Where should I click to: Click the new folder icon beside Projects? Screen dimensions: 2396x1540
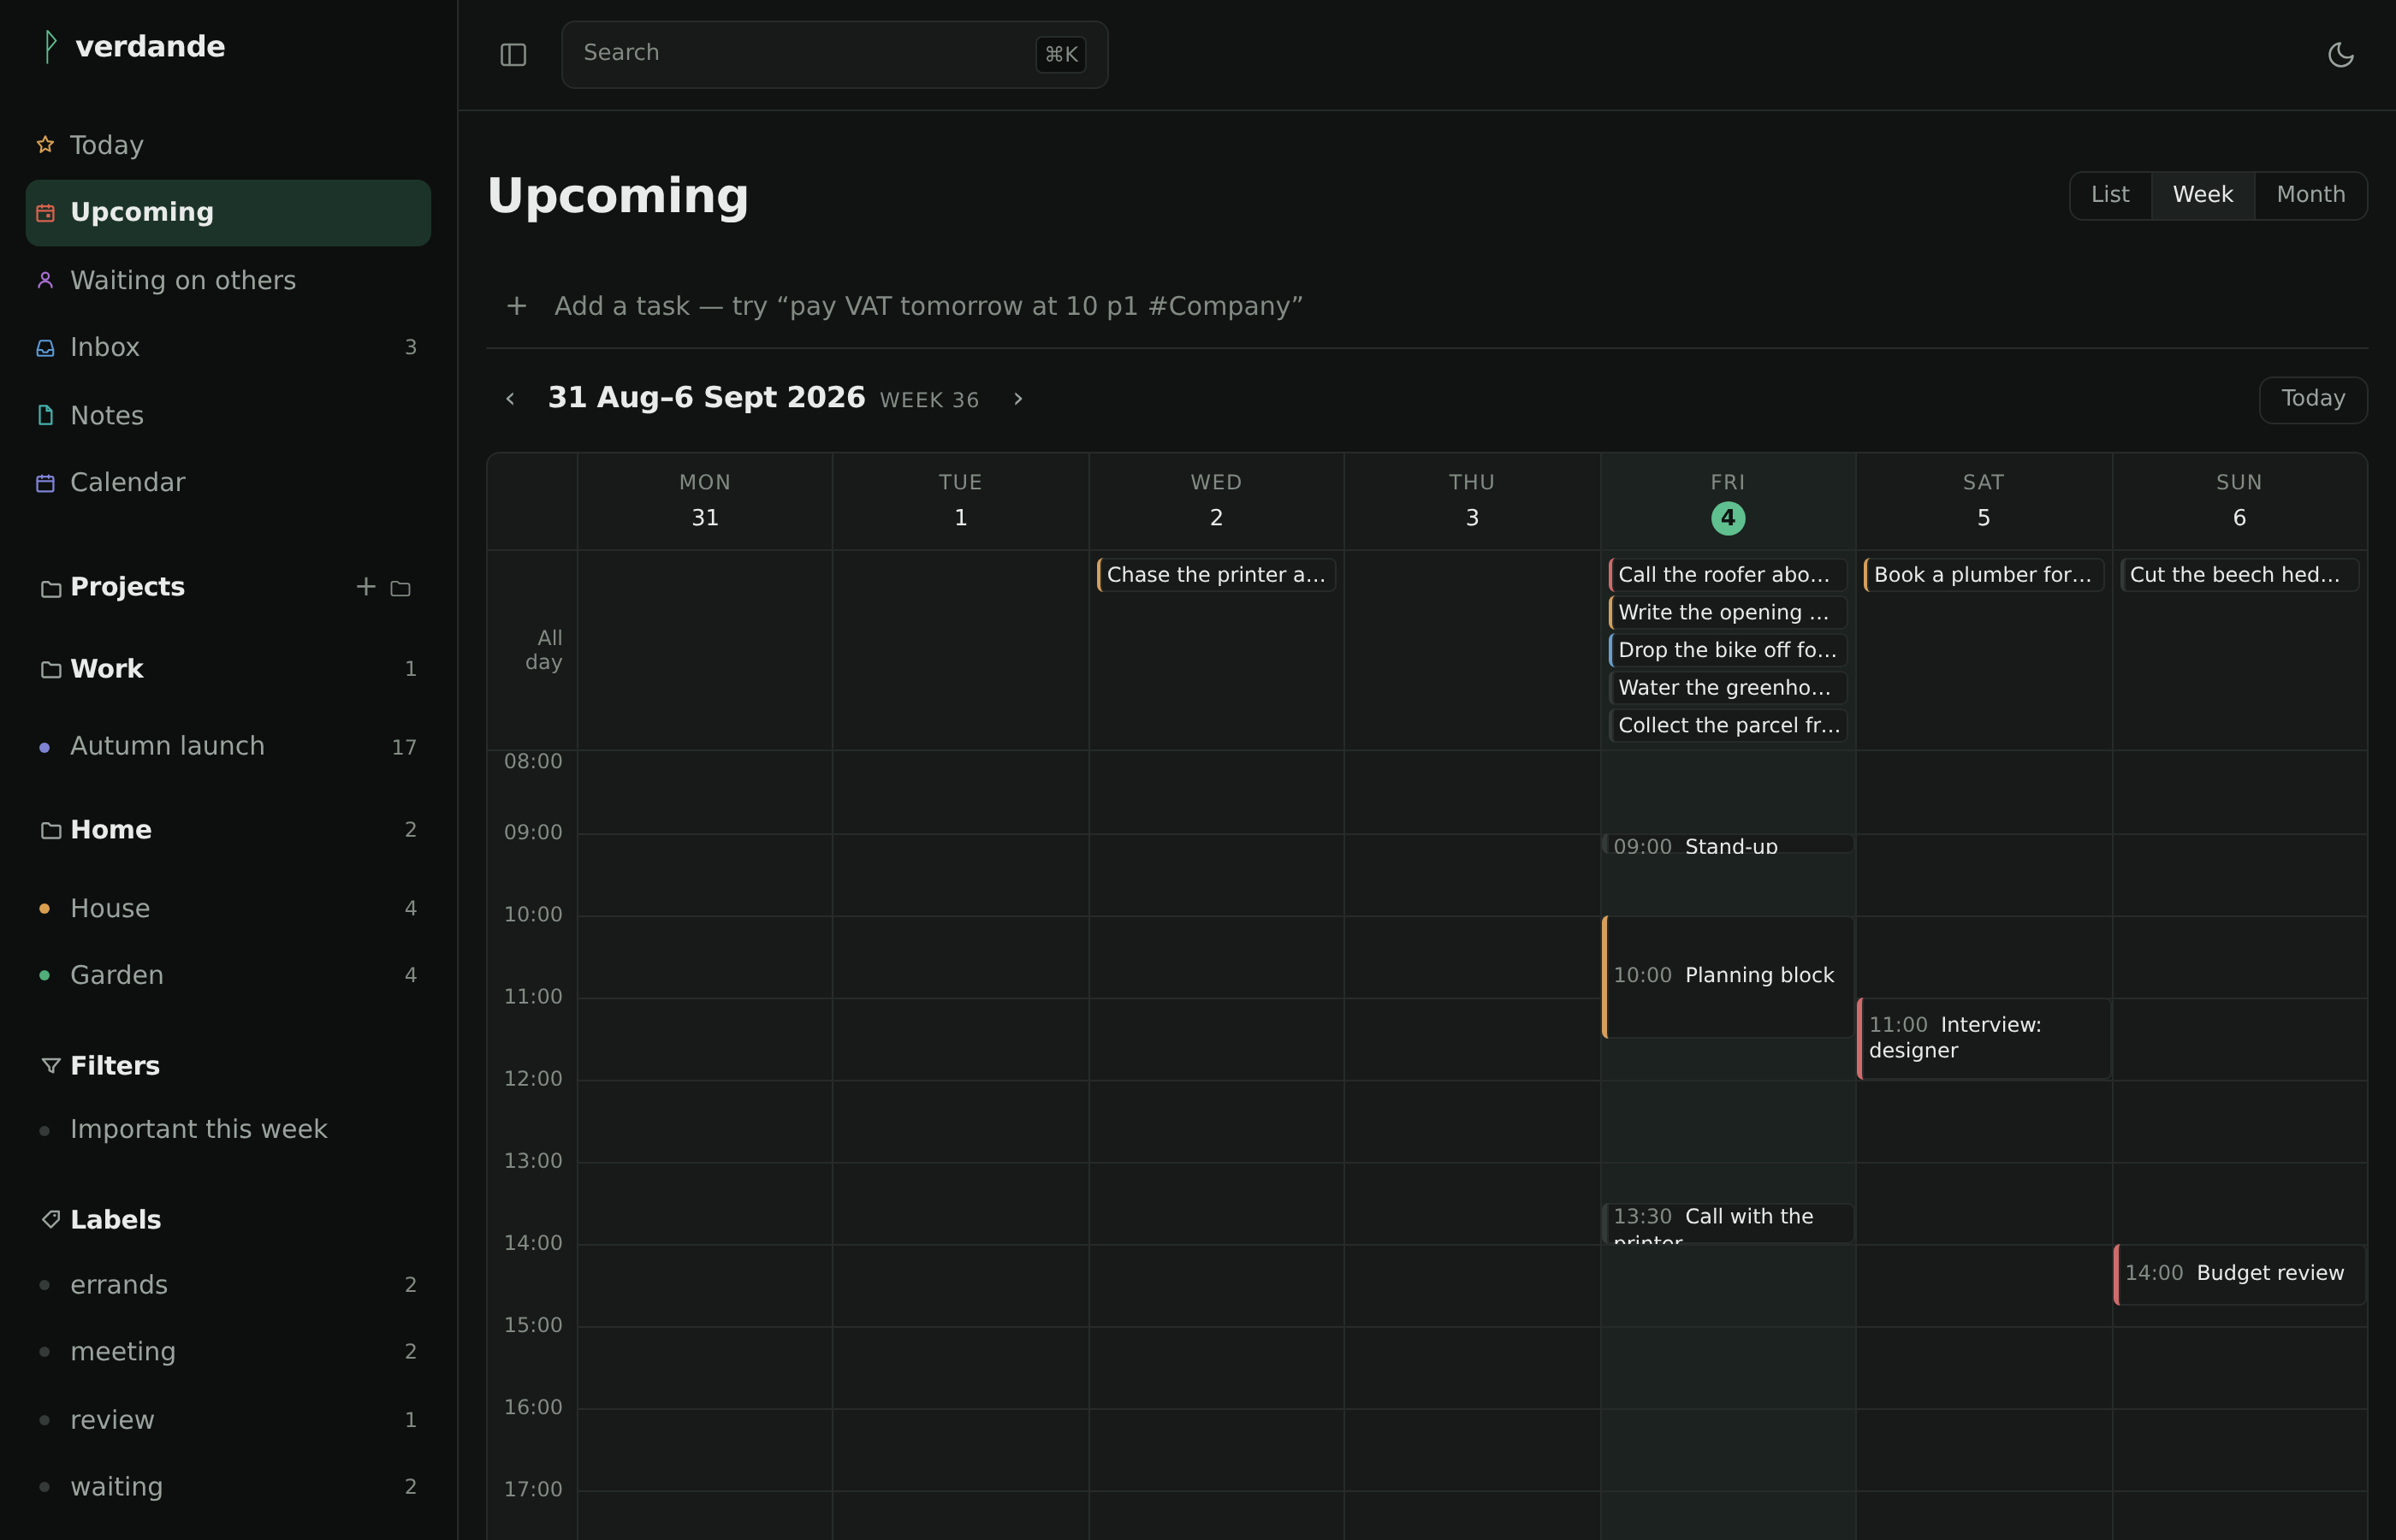coord(400,588)
